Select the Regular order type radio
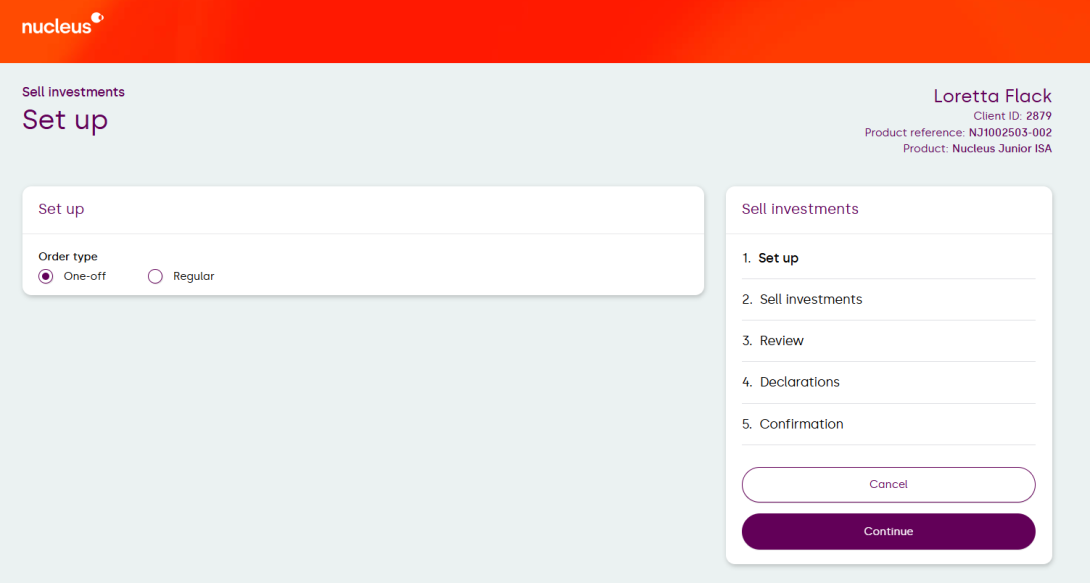 155,277
